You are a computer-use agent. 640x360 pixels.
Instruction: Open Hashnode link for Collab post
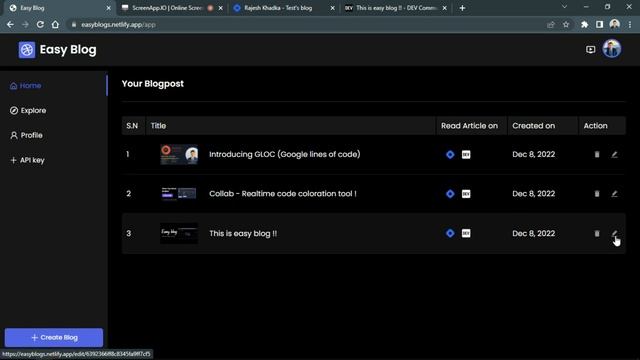click(450, 193)
